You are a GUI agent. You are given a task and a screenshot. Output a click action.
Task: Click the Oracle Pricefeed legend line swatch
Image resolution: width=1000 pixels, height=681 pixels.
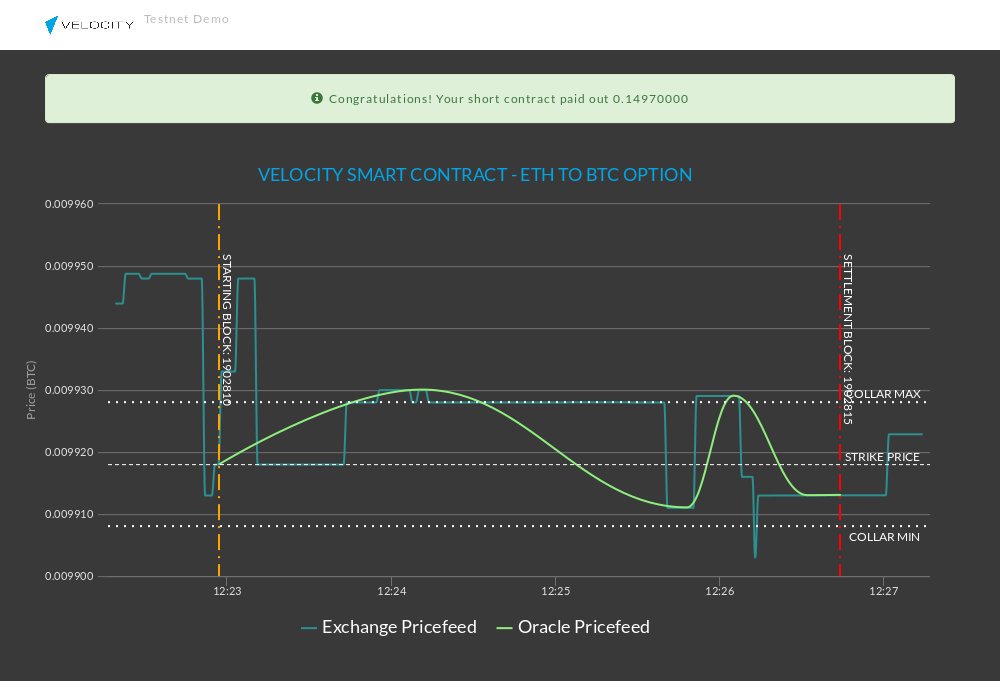(x=504, y=628)
